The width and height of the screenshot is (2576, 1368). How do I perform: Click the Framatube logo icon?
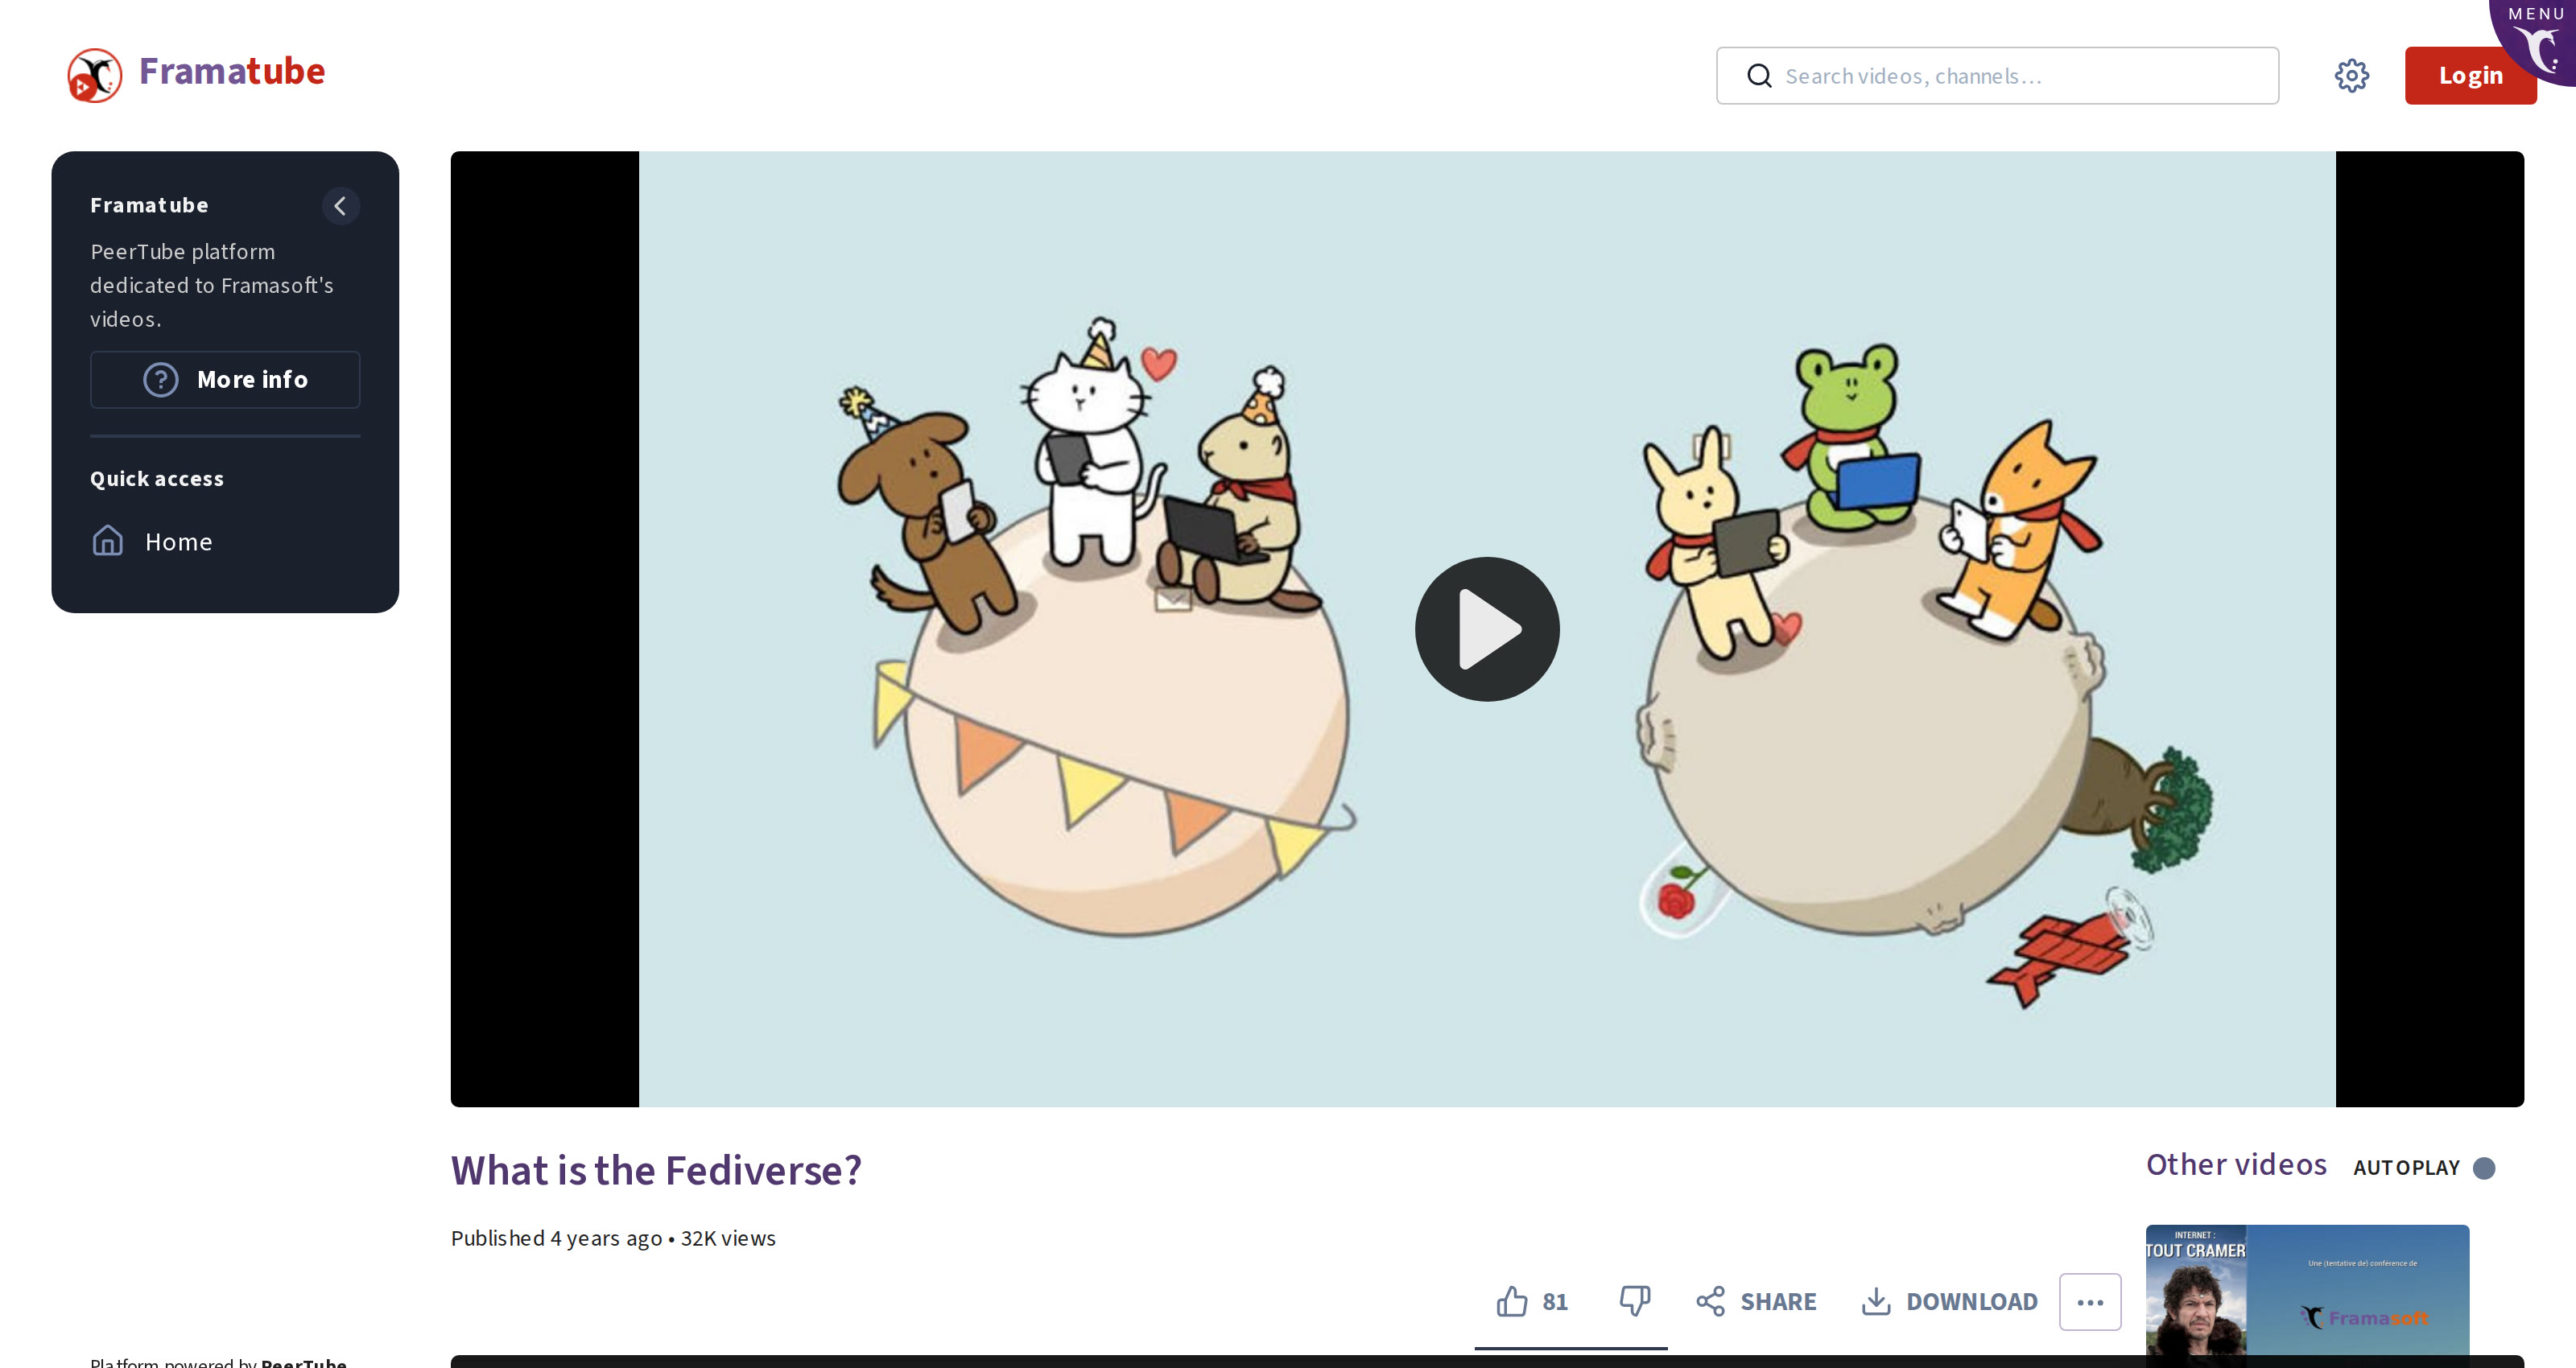tap(95, 75)
